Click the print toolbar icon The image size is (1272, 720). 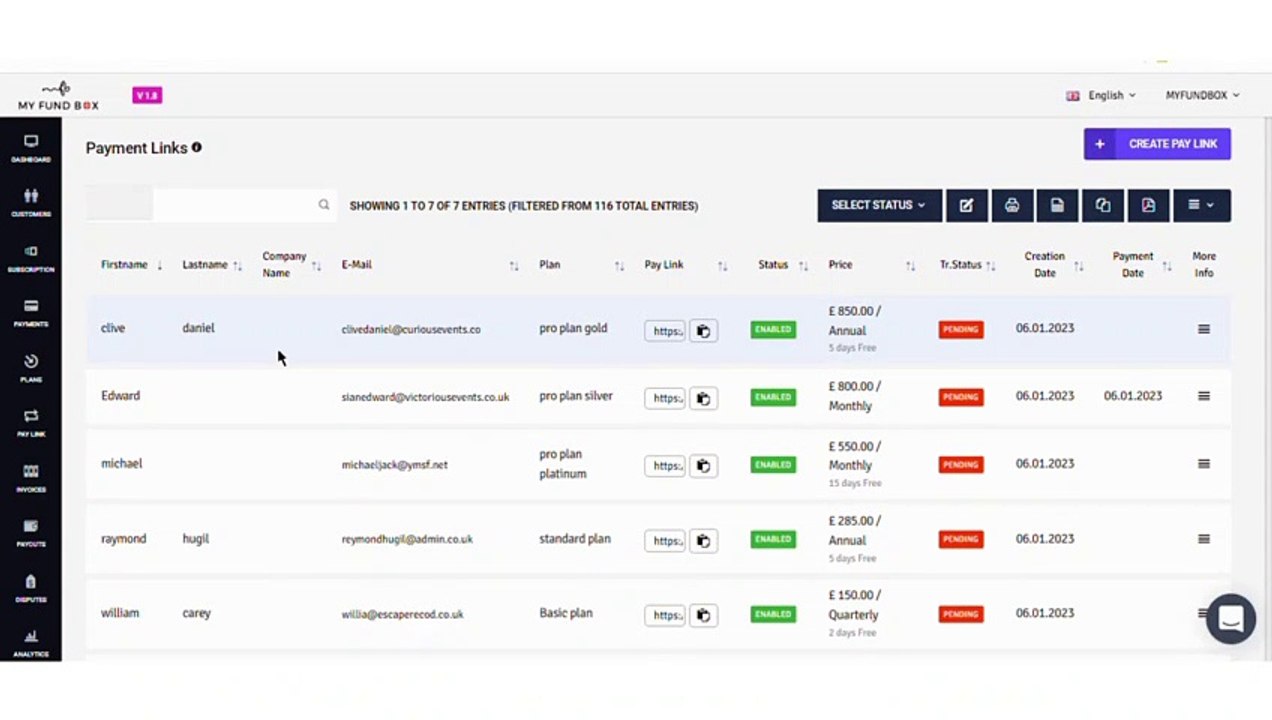(x=1012, y=205)
